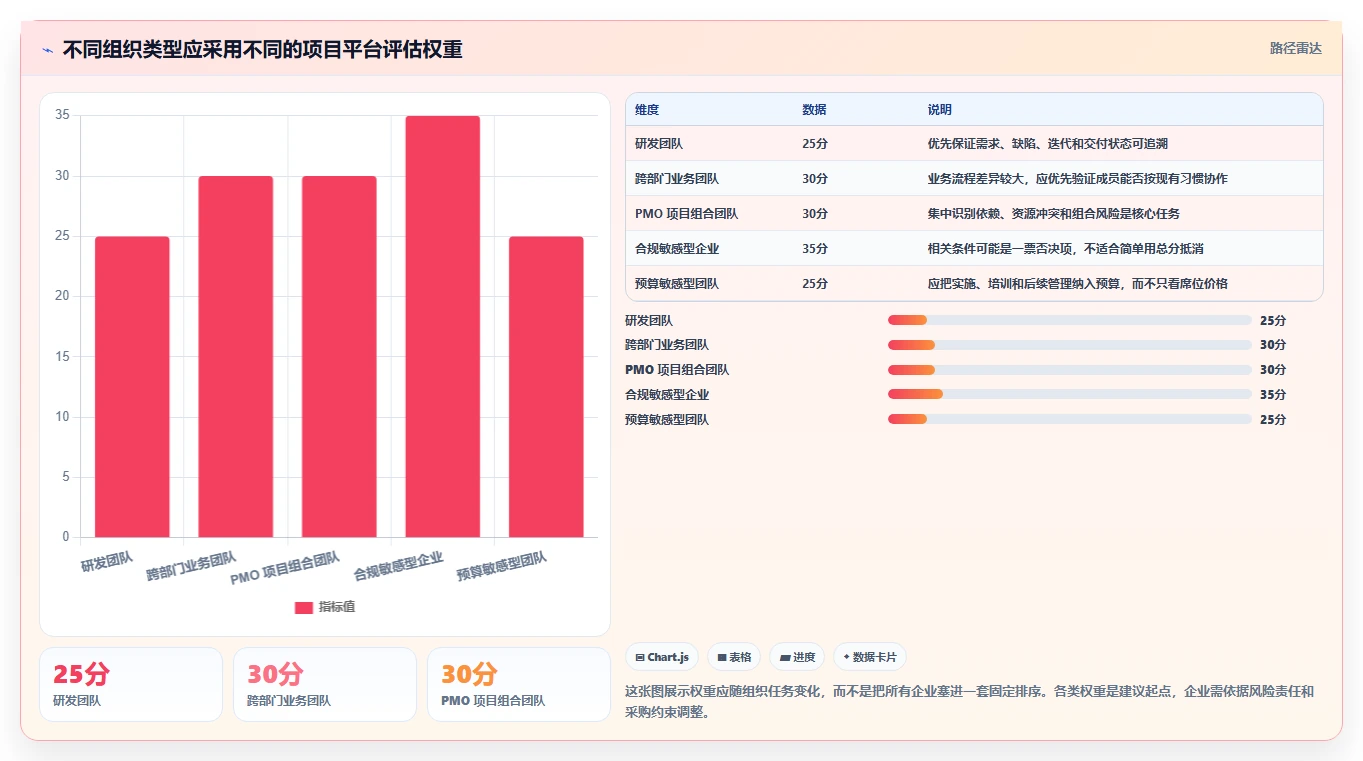Toggle the 指标值 legend swatch
The height and width of the screenshot is (761, 1363).
point(304,608)
